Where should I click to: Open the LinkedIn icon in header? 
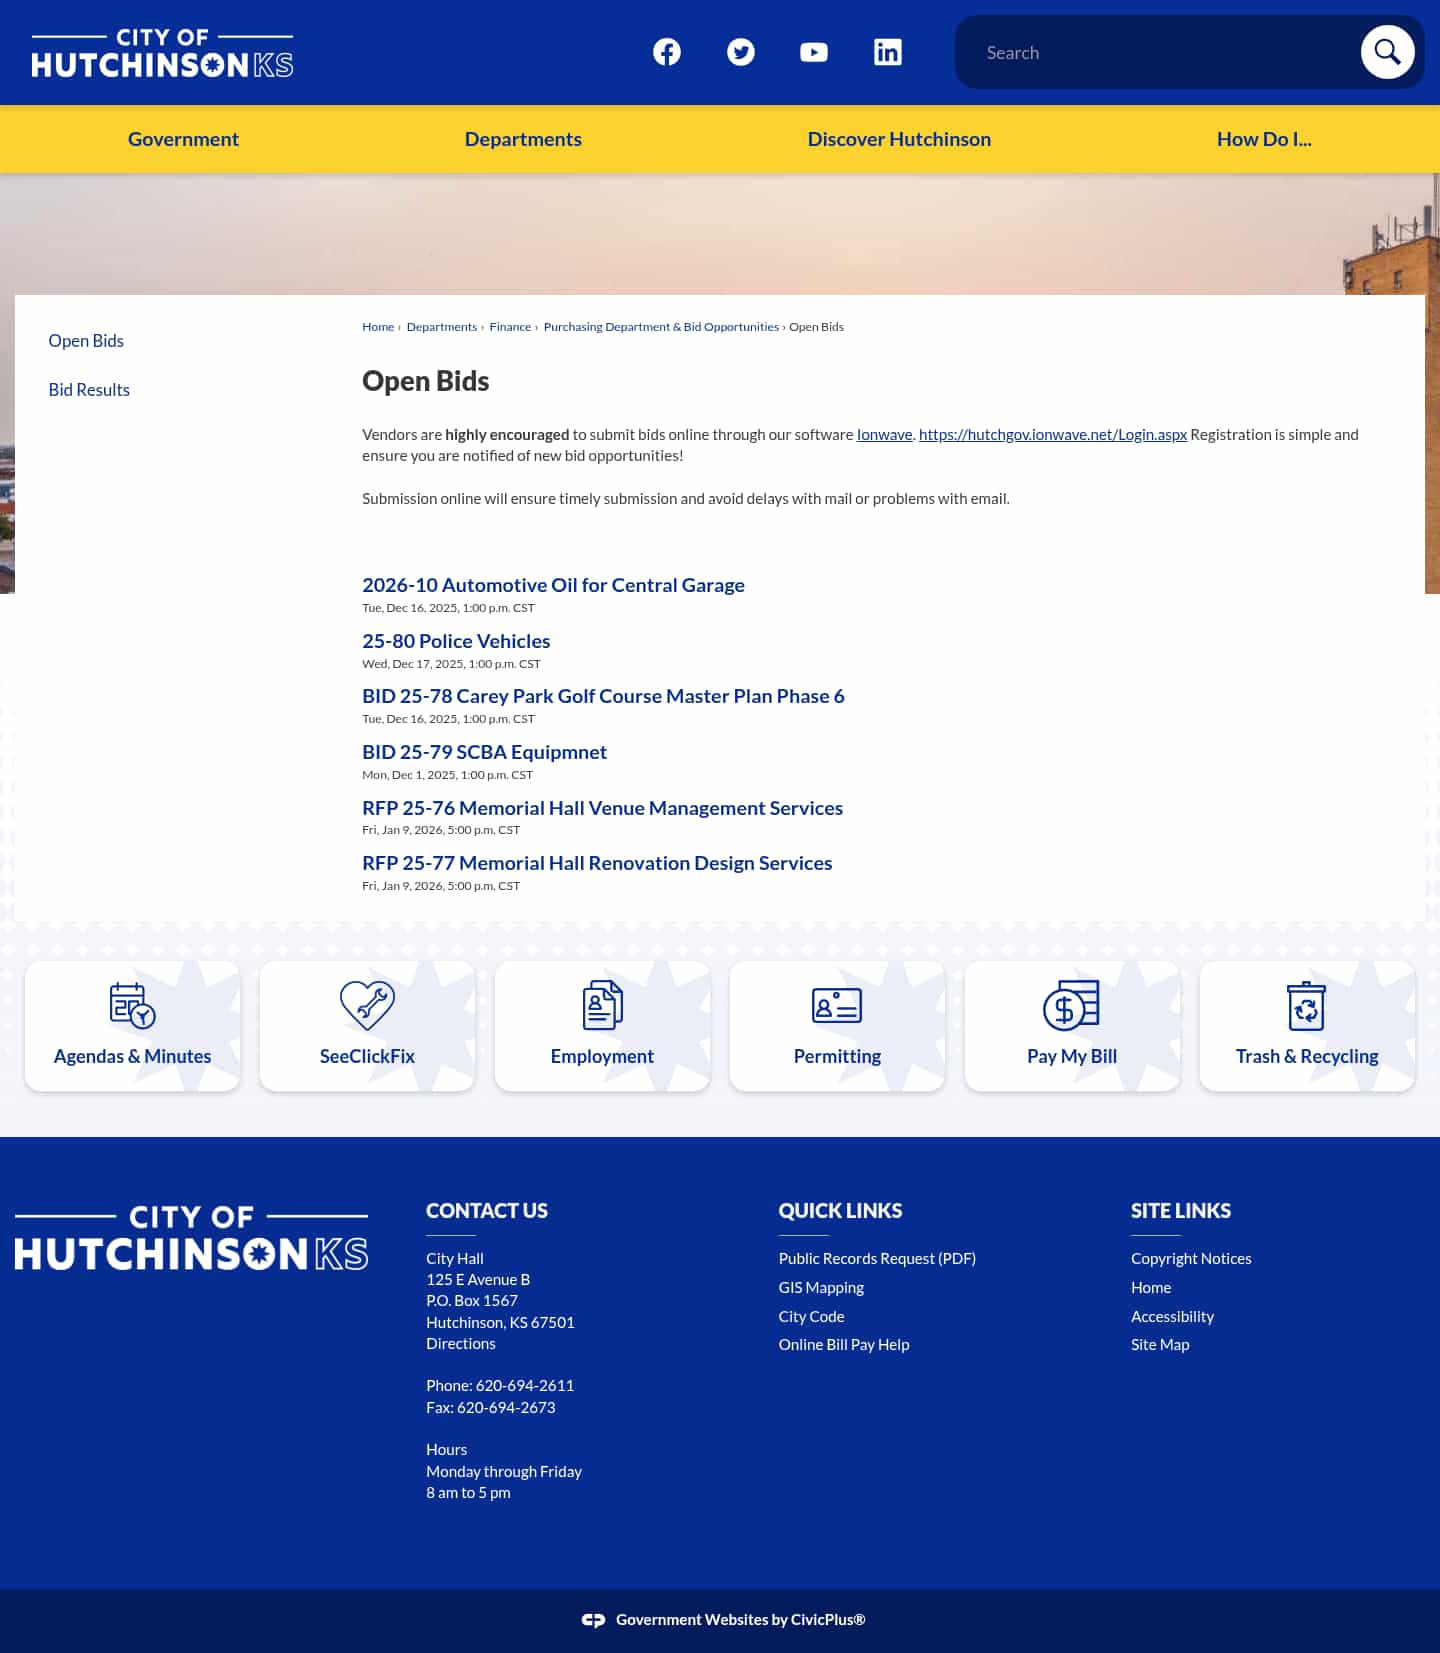tap(888, 52)
